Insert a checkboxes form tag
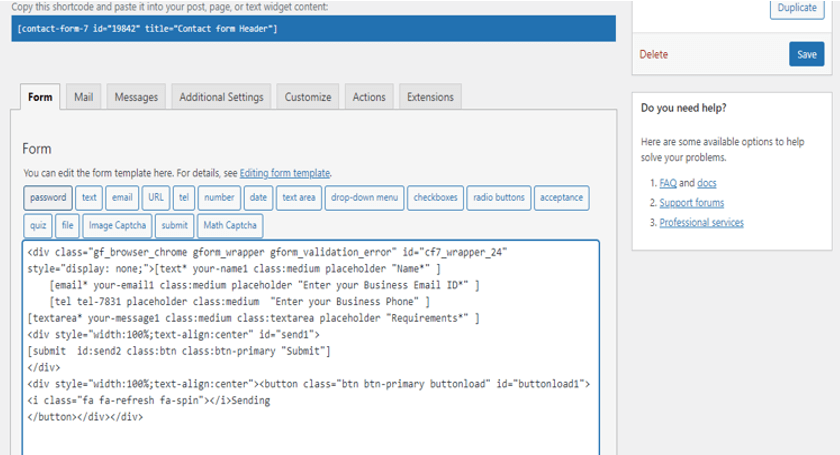The image size is (840, 455). click(435, 198)
